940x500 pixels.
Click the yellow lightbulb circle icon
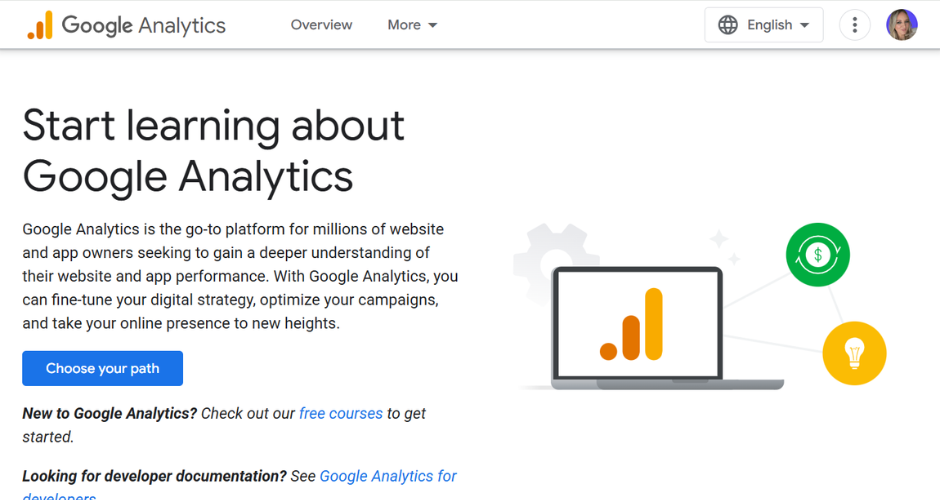pyautogui.click(x=854, y=354)
